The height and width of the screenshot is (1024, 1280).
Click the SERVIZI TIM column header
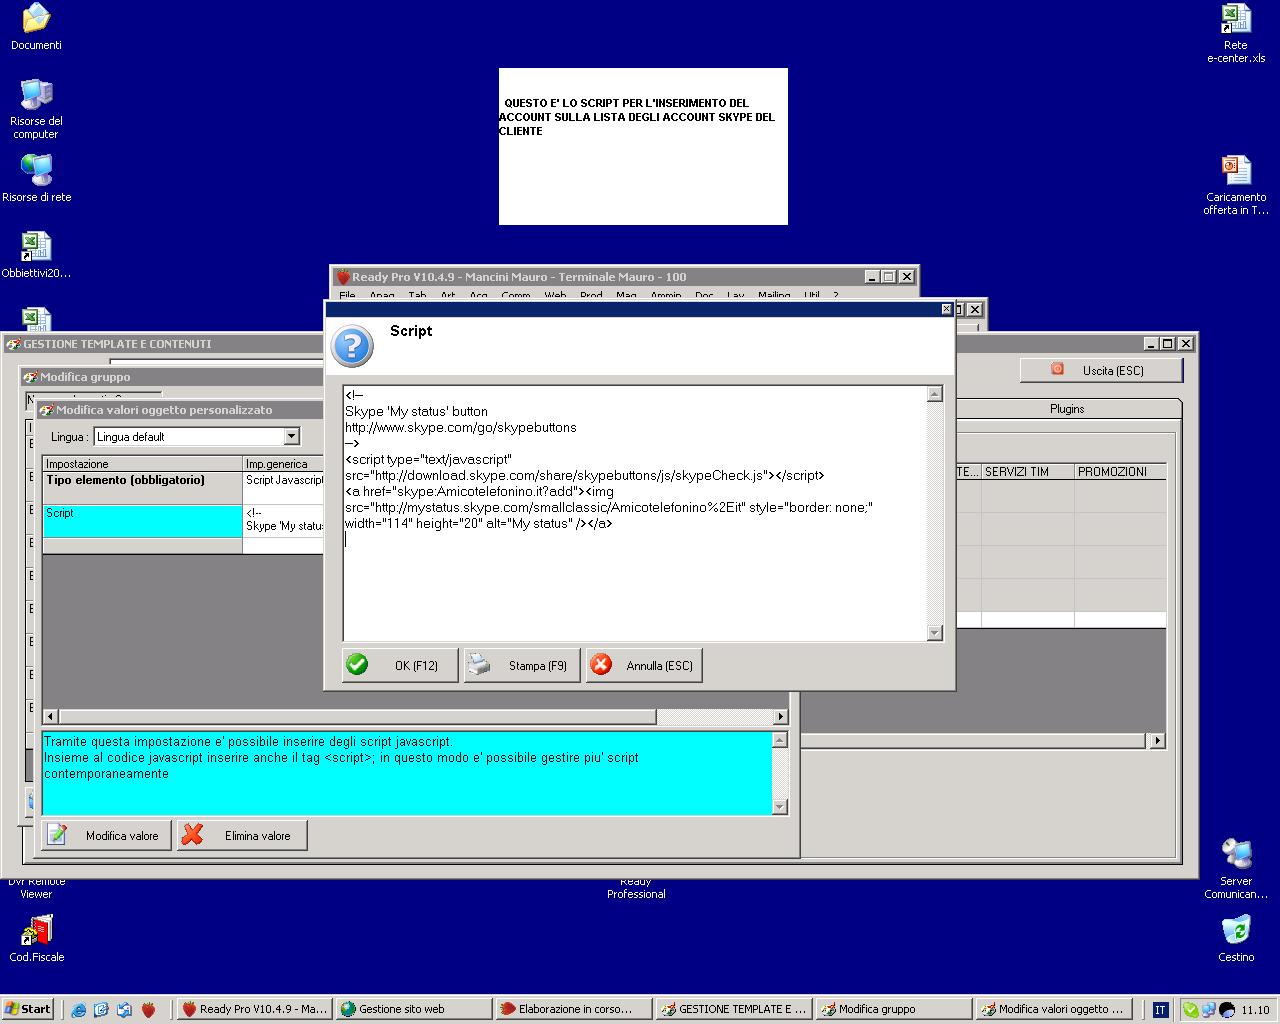click(1027, 472)
